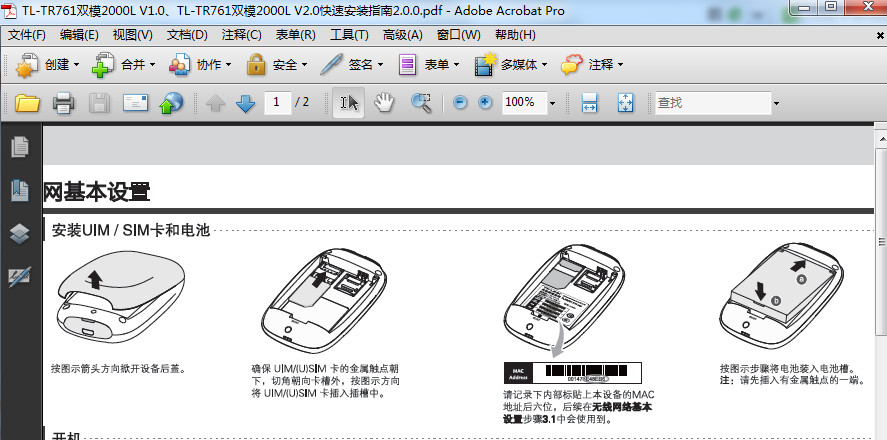The height and width of the screenshot is (440, 887).
Task: Click the text 按图示箭头方向掀开设备后盖
Action: (x=119, y=369)
